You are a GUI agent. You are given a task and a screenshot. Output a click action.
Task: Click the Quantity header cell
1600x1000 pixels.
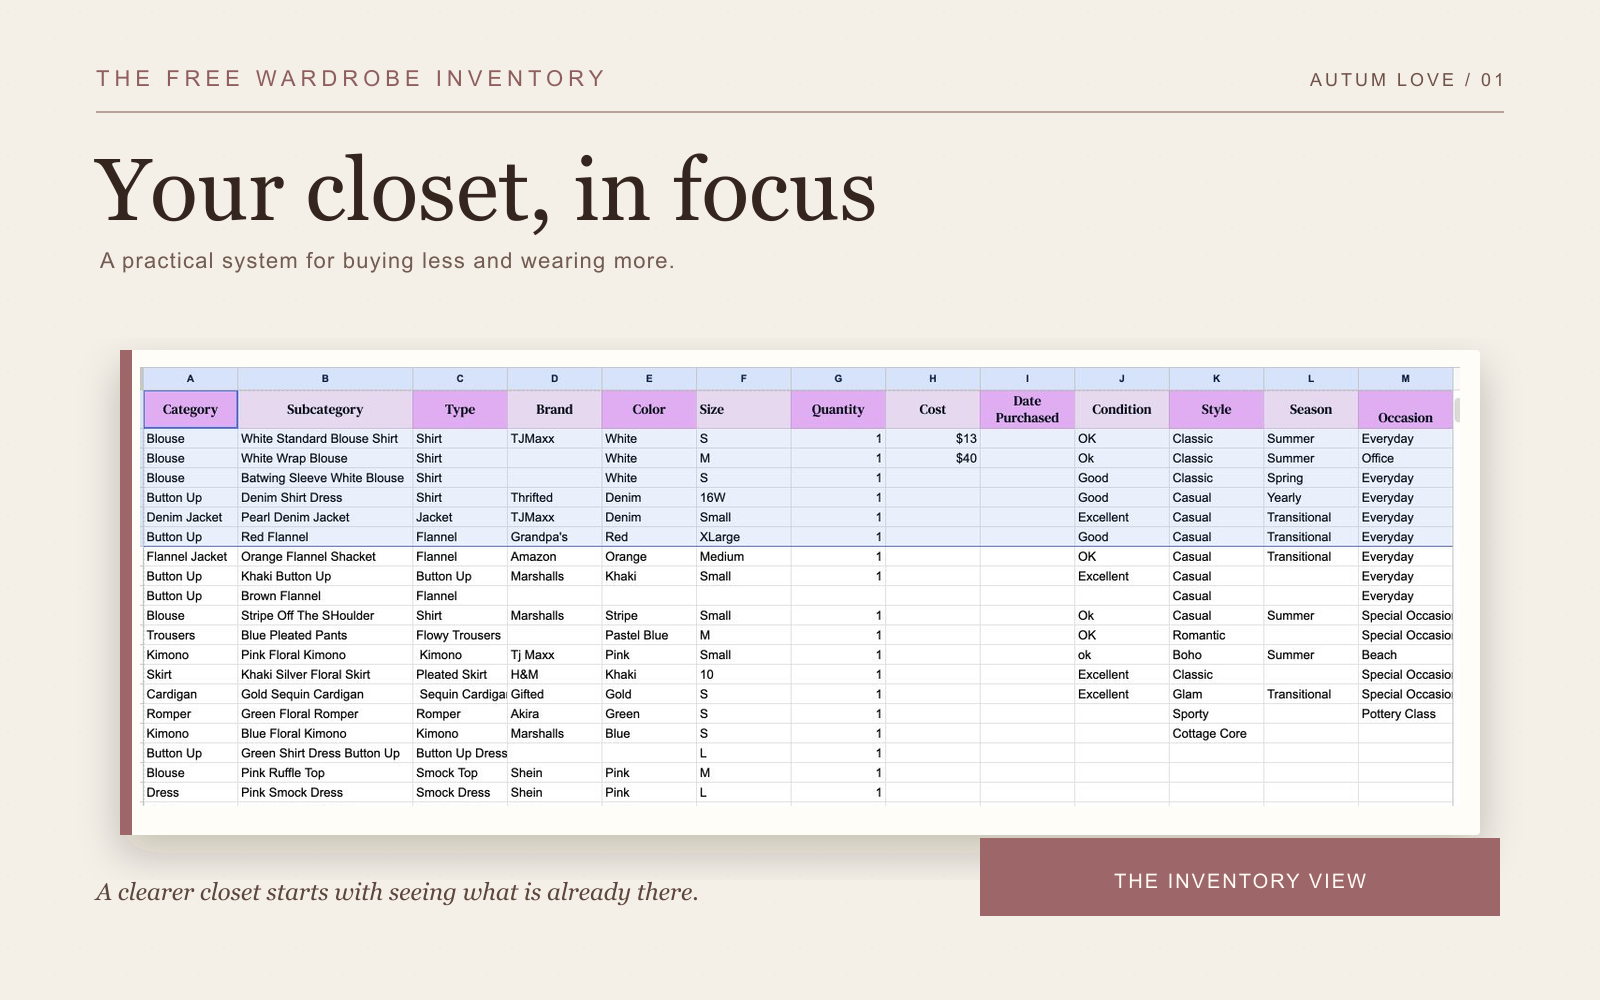click(x=838, y=409)
